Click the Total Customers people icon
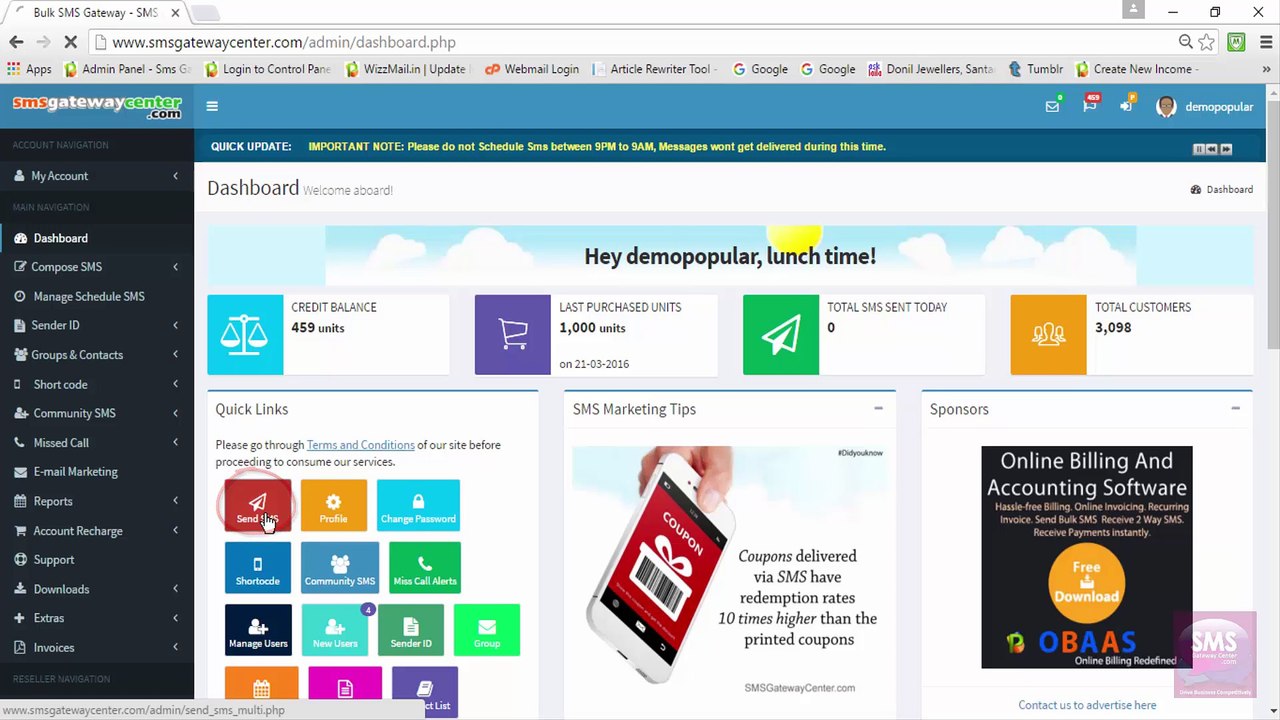Image resolution: width=1280 pixels, height=720 pixels. [1048, 335]
